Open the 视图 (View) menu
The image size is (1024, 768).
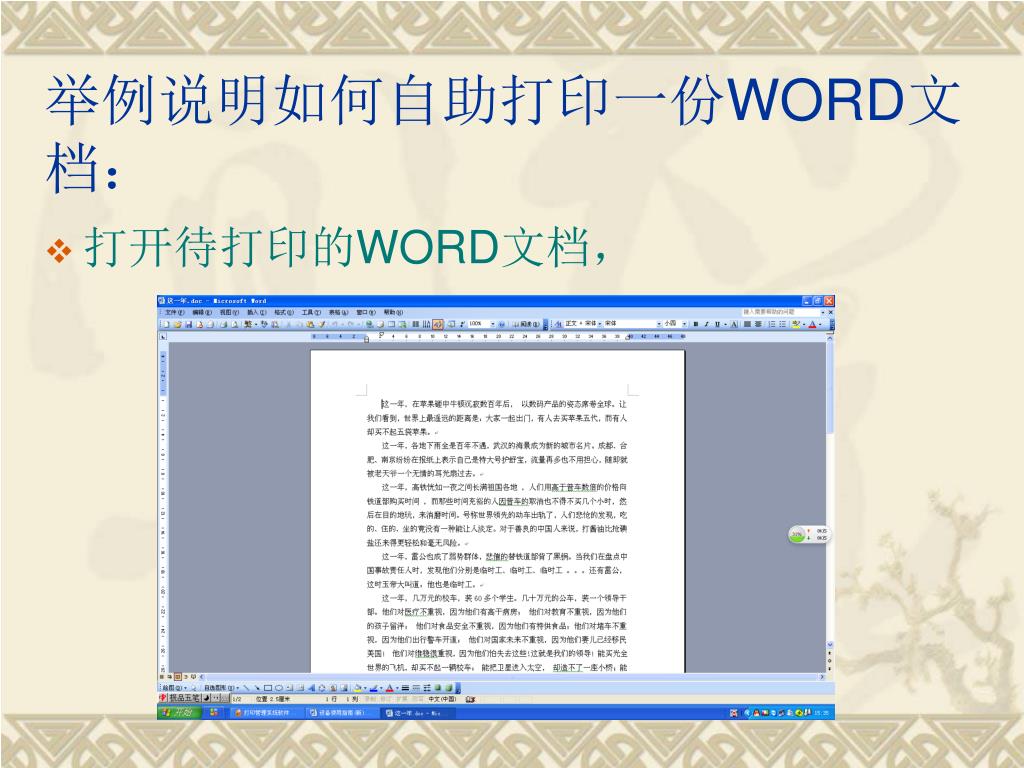pyautogui.click(x=229, y=312)
